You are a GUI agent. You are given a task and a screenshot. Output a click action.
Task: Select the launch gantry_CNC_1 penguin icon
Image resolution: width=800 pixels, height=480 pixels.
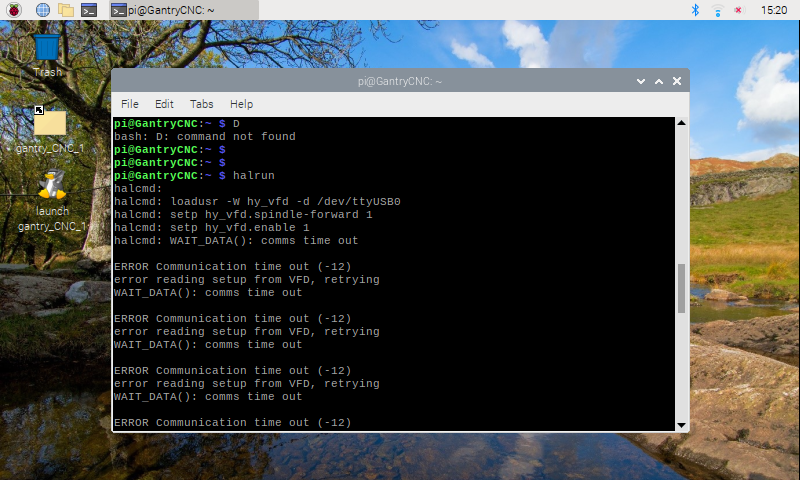click(52, 201)
